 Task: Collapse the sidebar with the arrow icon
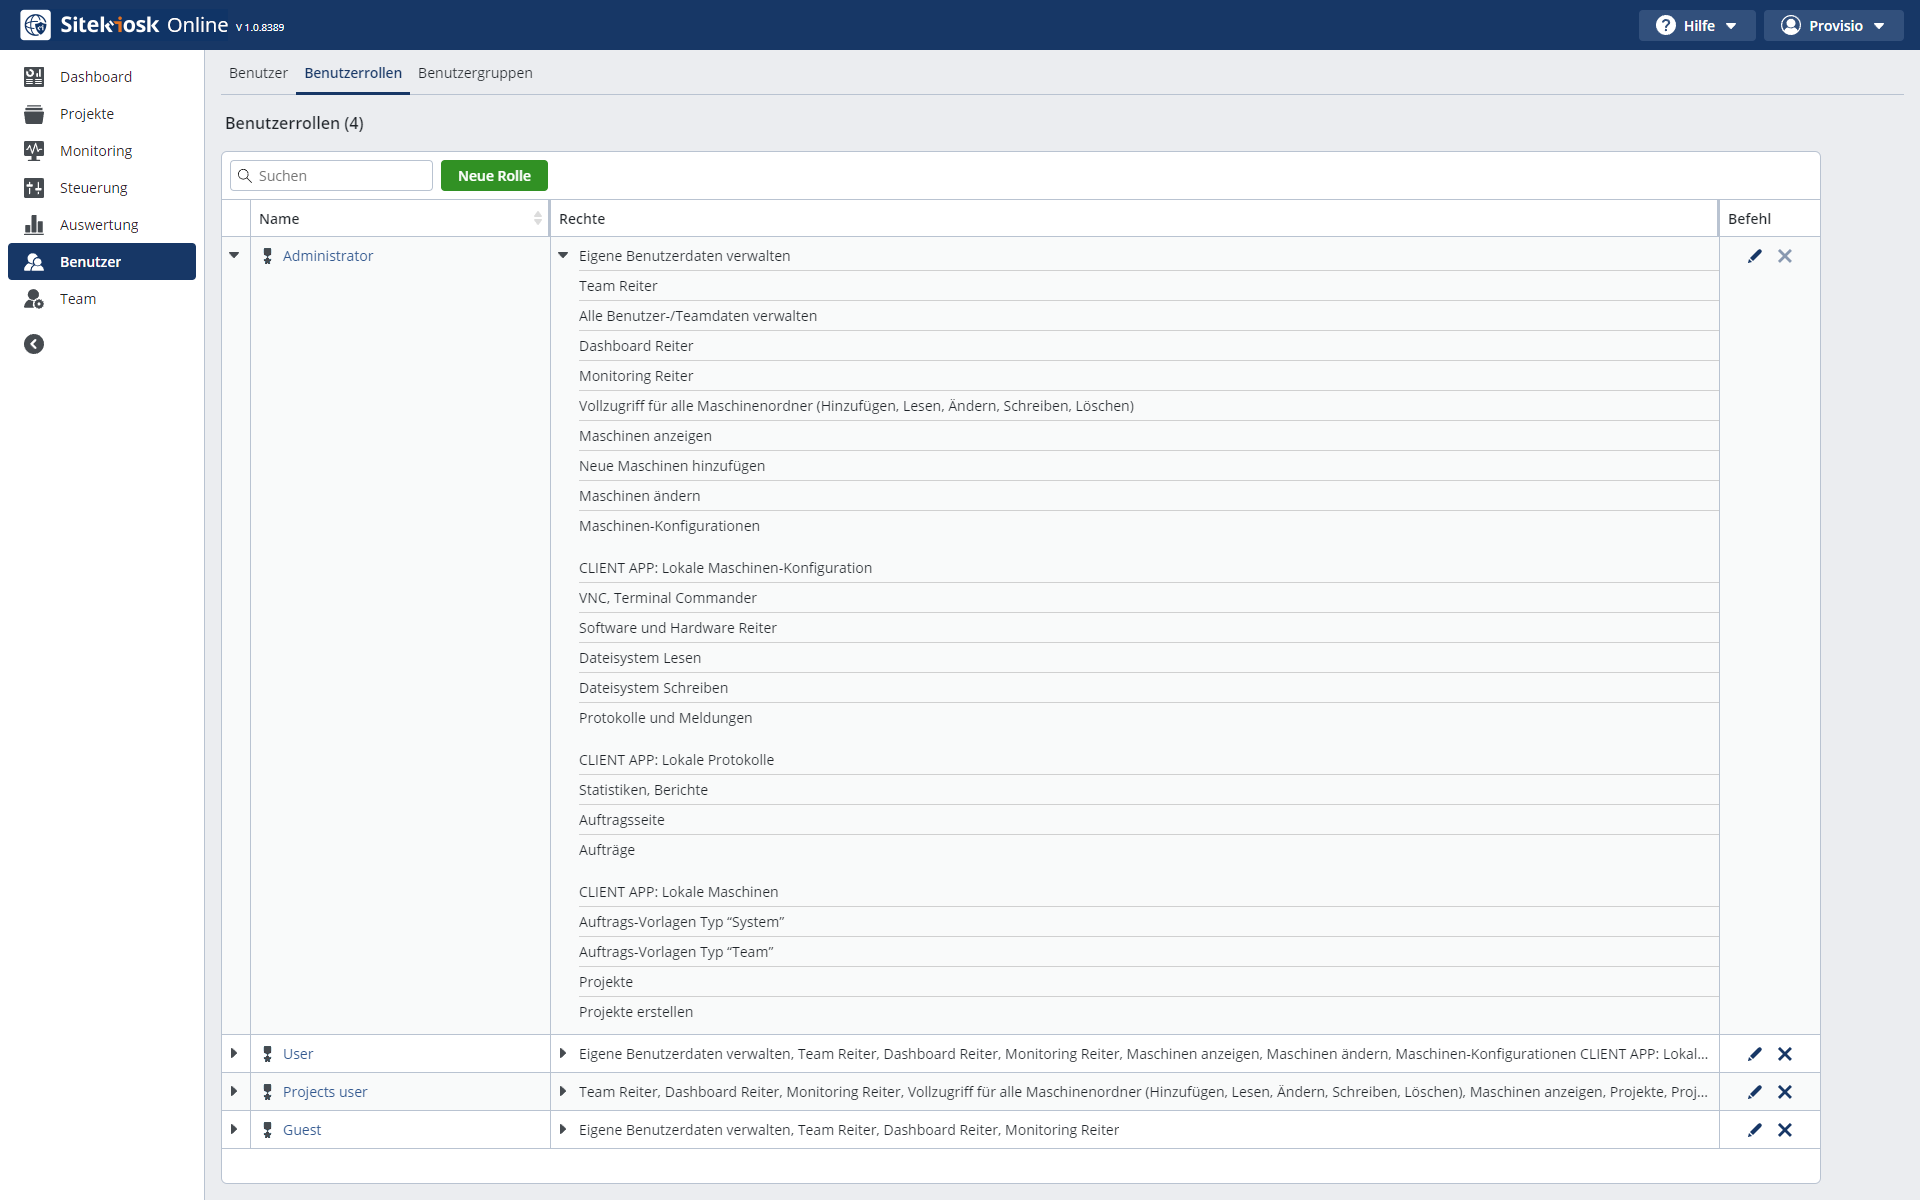point(34,344)
